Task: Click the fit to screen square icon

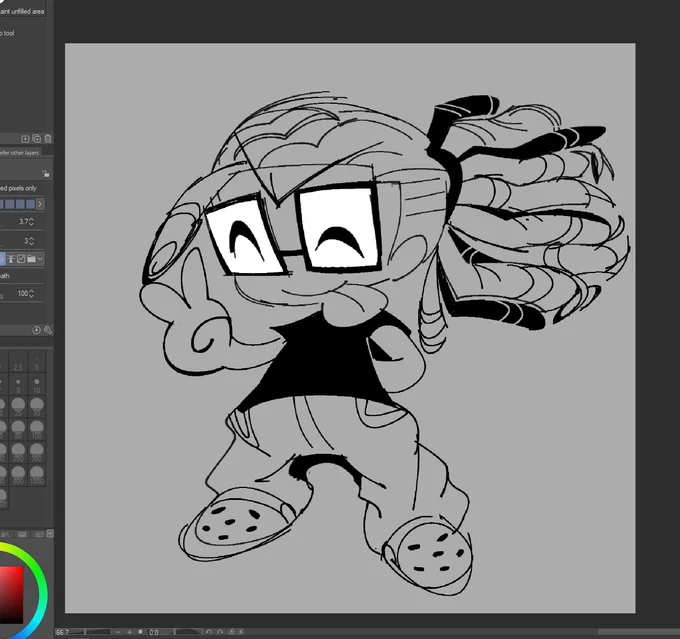Action: [x=140, y=632]
